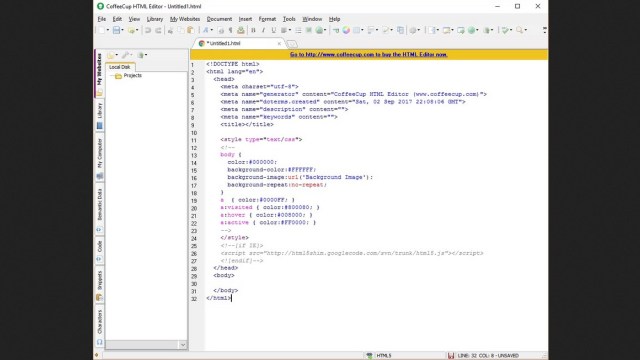The height and width of the screenshot is (360, 640).
Task: Select the Projects folder
Action: (x=133, y=76)
